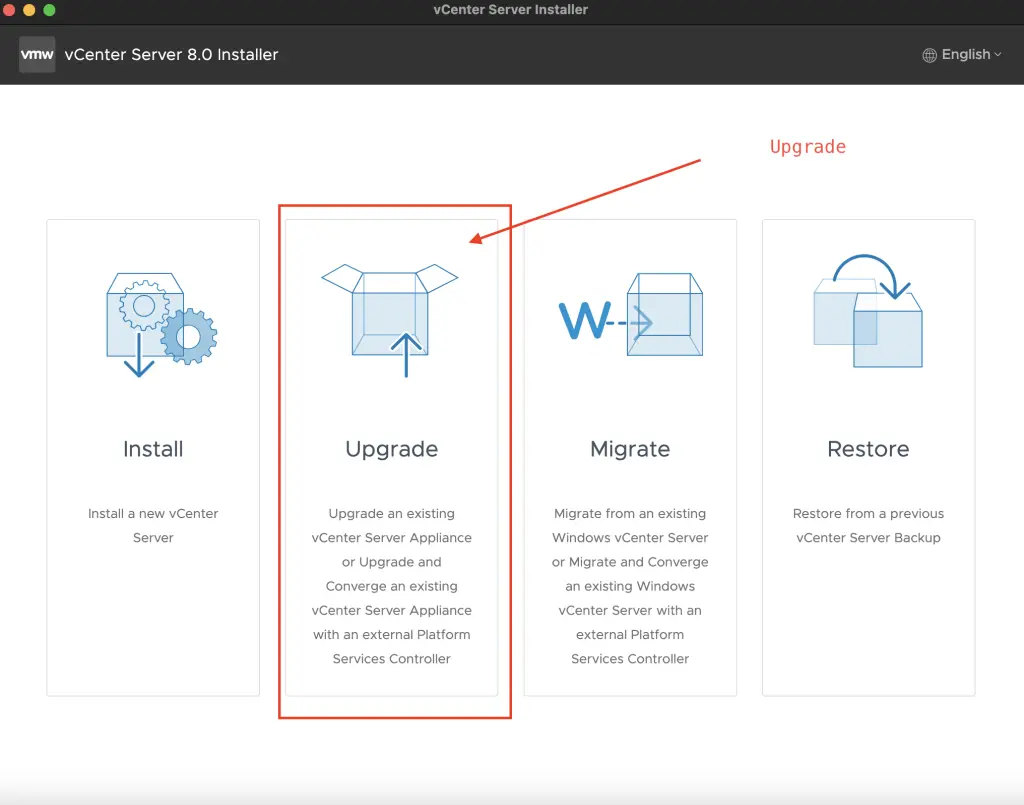This screenshot has height=805, width=1024.
Task: Close the installer with the red button
Action: point(10,10)
